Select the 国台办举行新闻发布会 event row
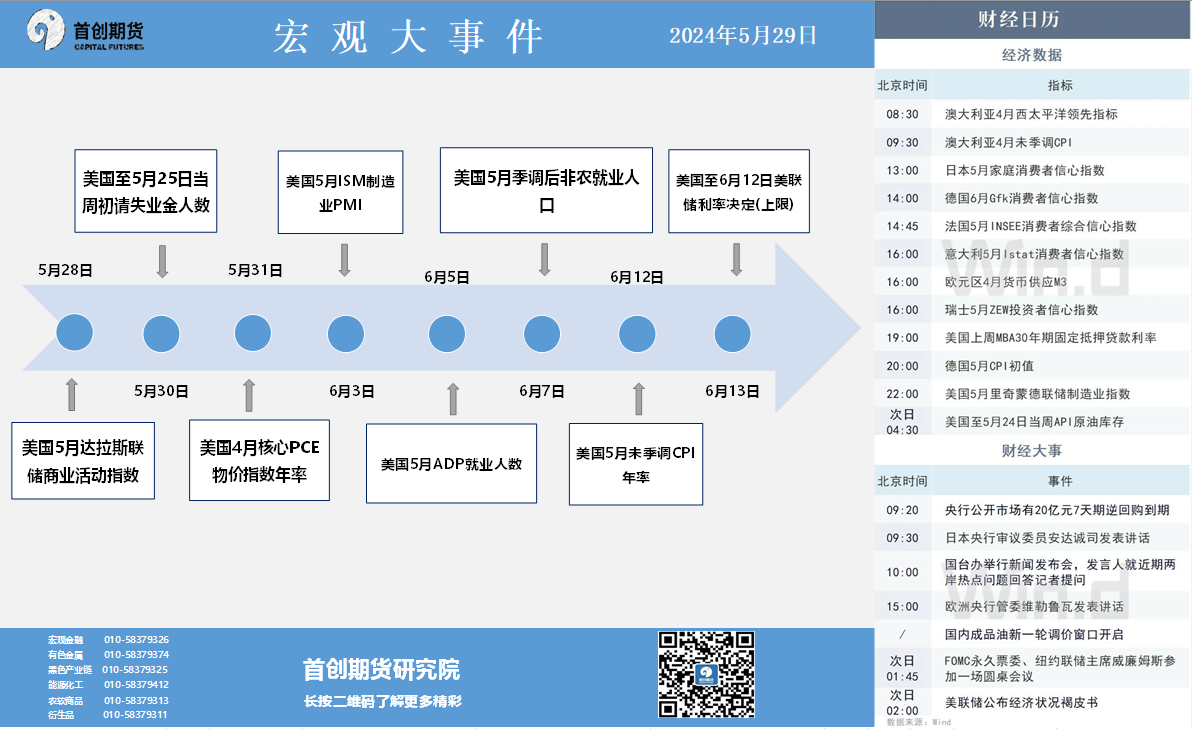The width and height of the screenshot is (1192, 729). click(1033, 572)
